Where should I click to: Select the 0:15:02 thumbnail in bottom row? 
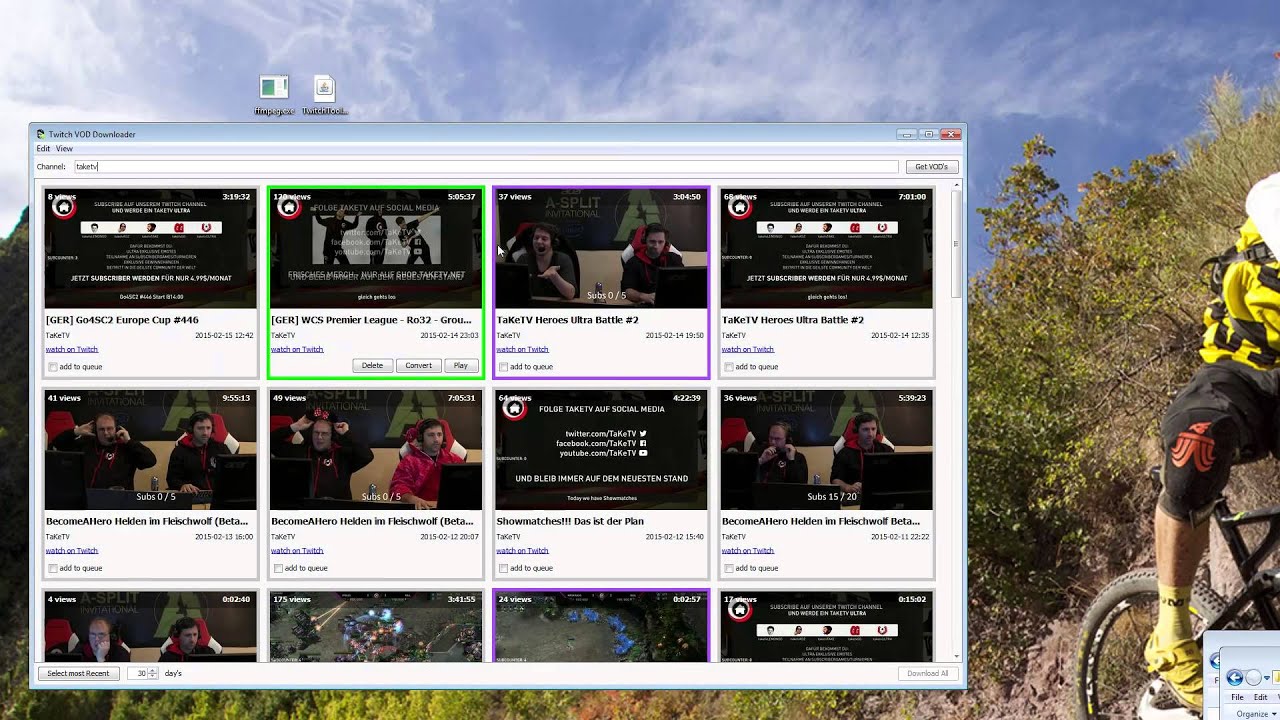pyautogui.click(x=827, y=626)
